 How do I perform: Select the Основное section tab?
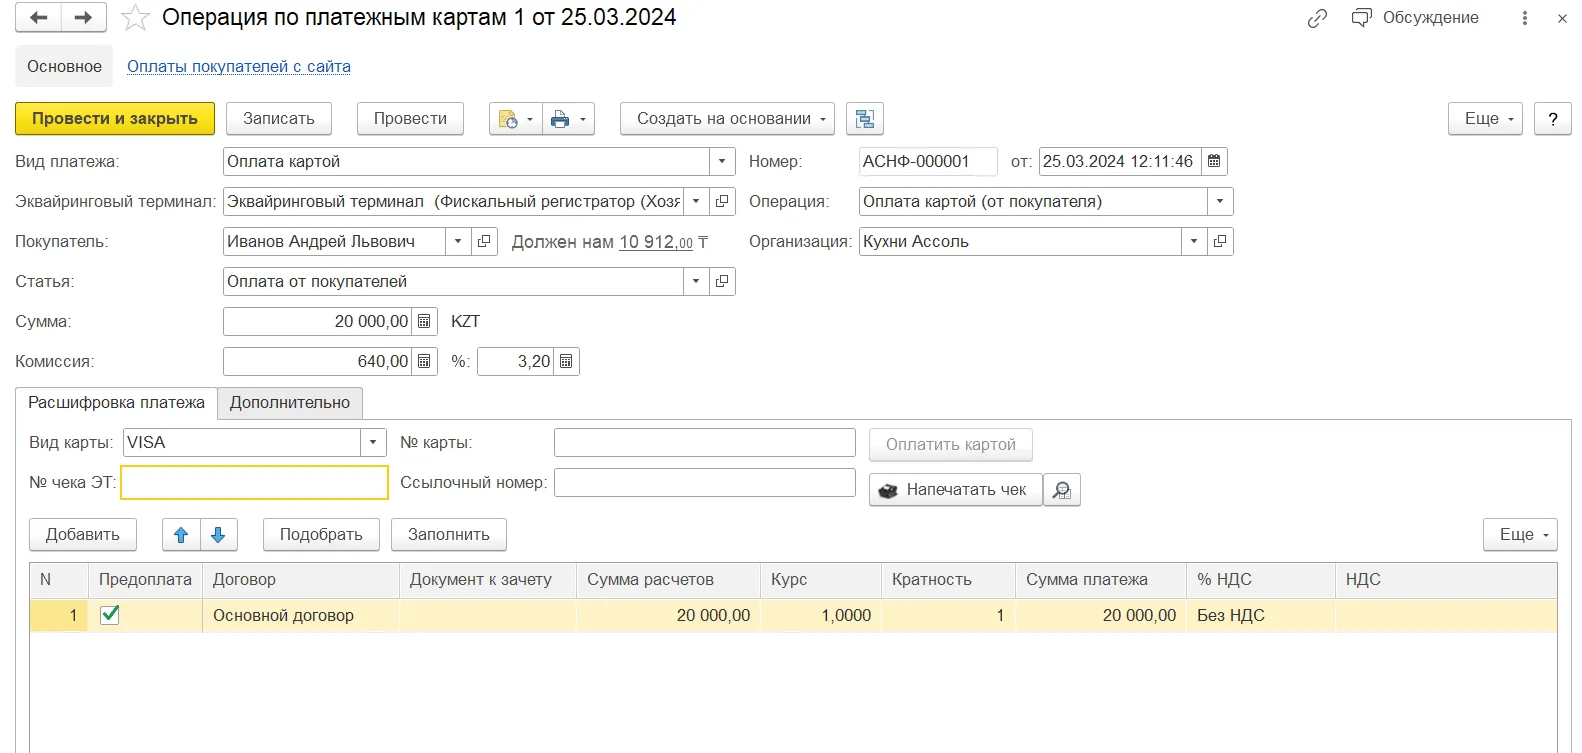64,67
